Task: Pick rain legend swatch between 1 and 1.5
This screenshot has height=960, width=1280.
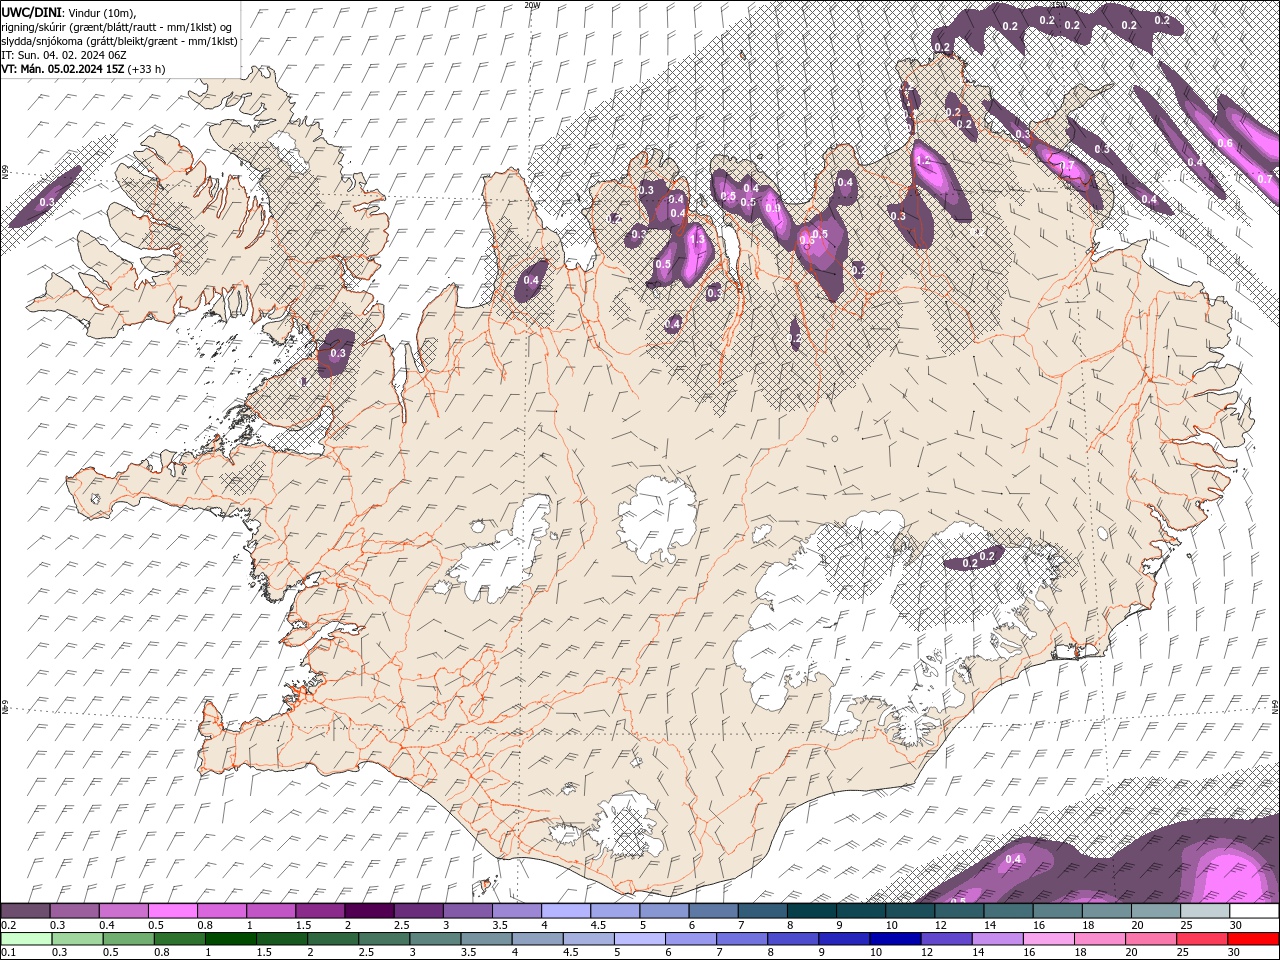Action: pos(230,939)
